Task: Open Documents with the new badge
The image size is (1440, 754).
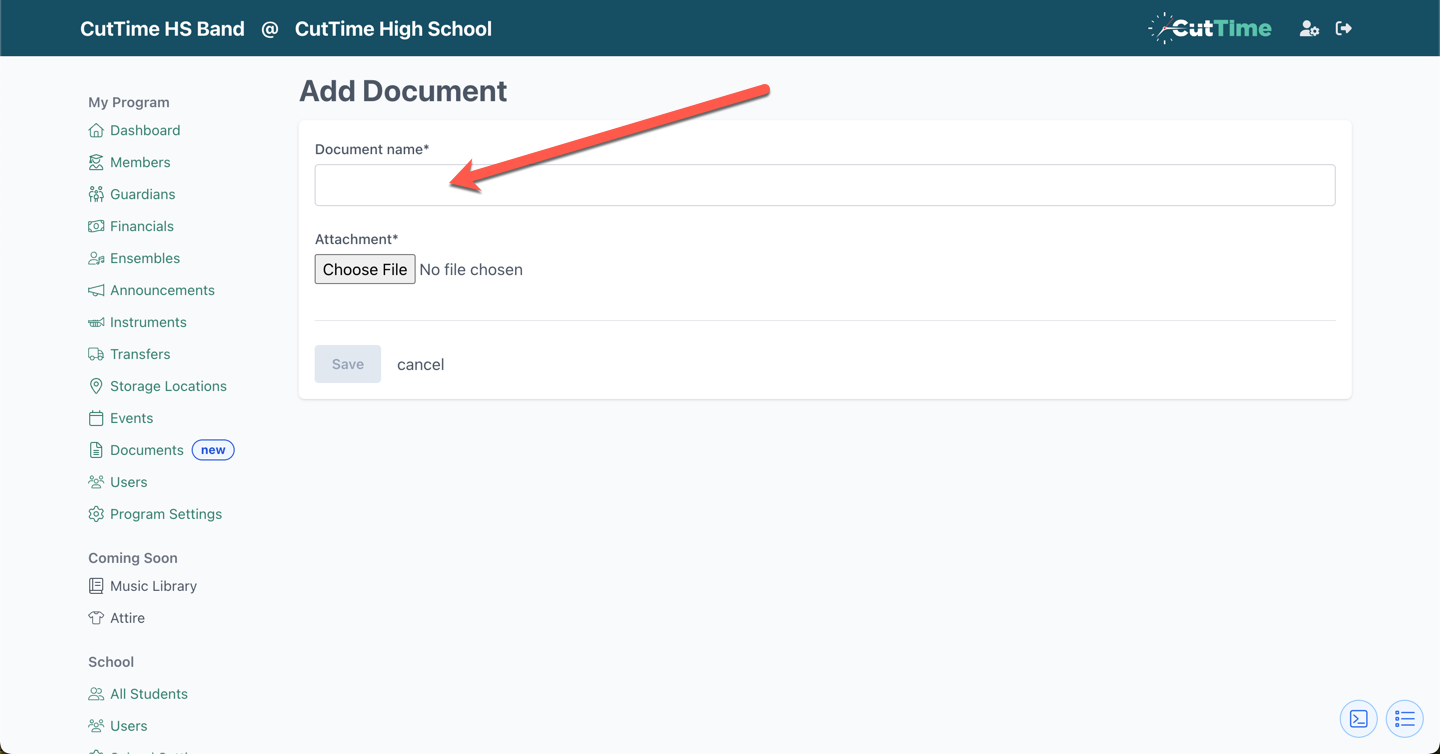Action: pos(147,450)
